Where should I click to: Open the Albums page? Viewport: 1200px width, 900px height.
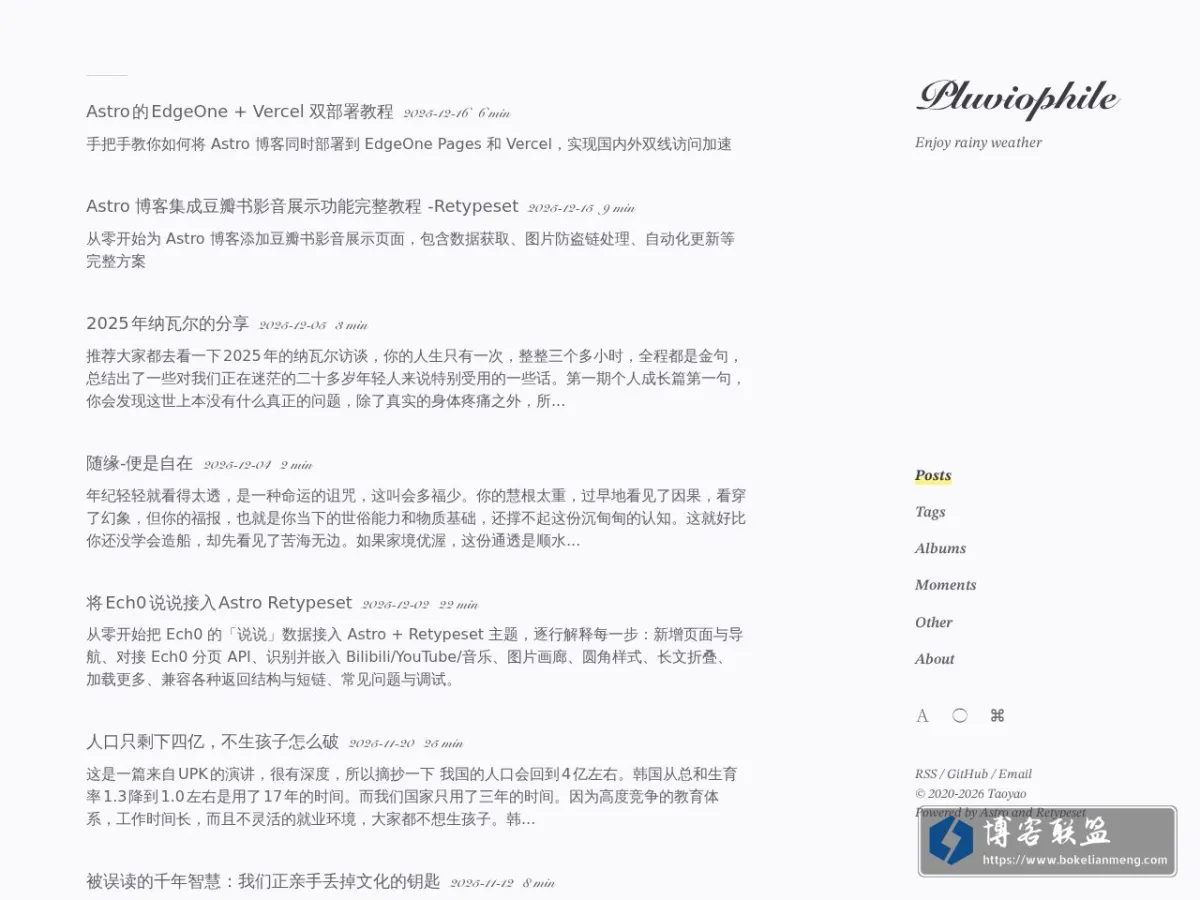click(x=940, y=548)
